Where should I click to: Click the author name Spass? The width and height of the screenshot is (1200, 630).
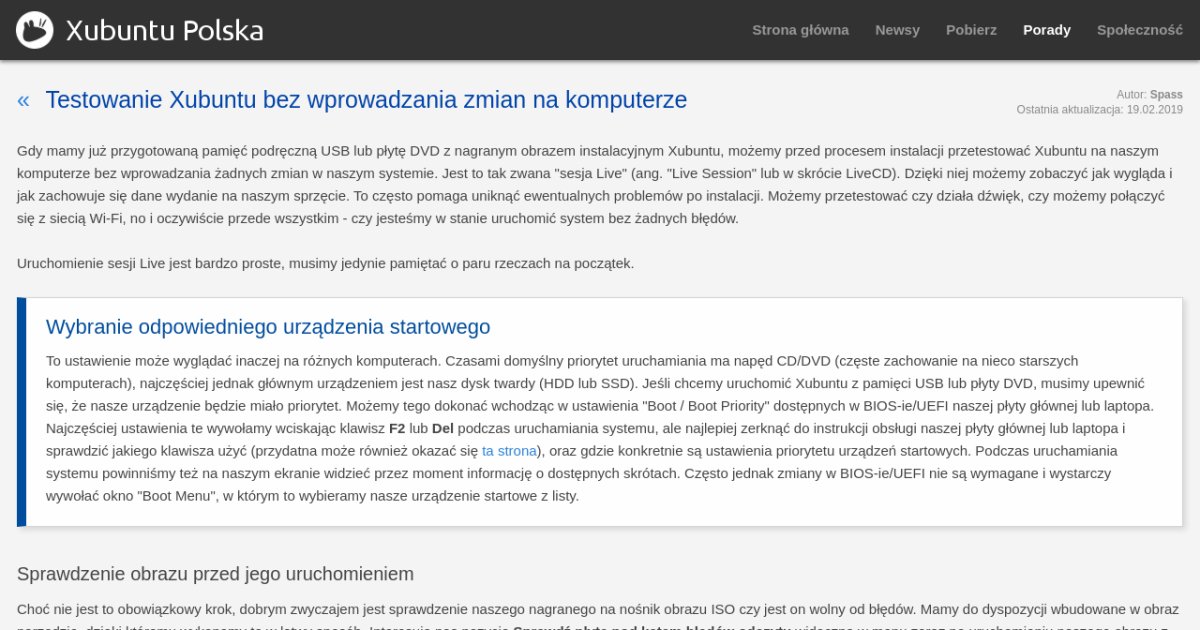click(1166, 95)
